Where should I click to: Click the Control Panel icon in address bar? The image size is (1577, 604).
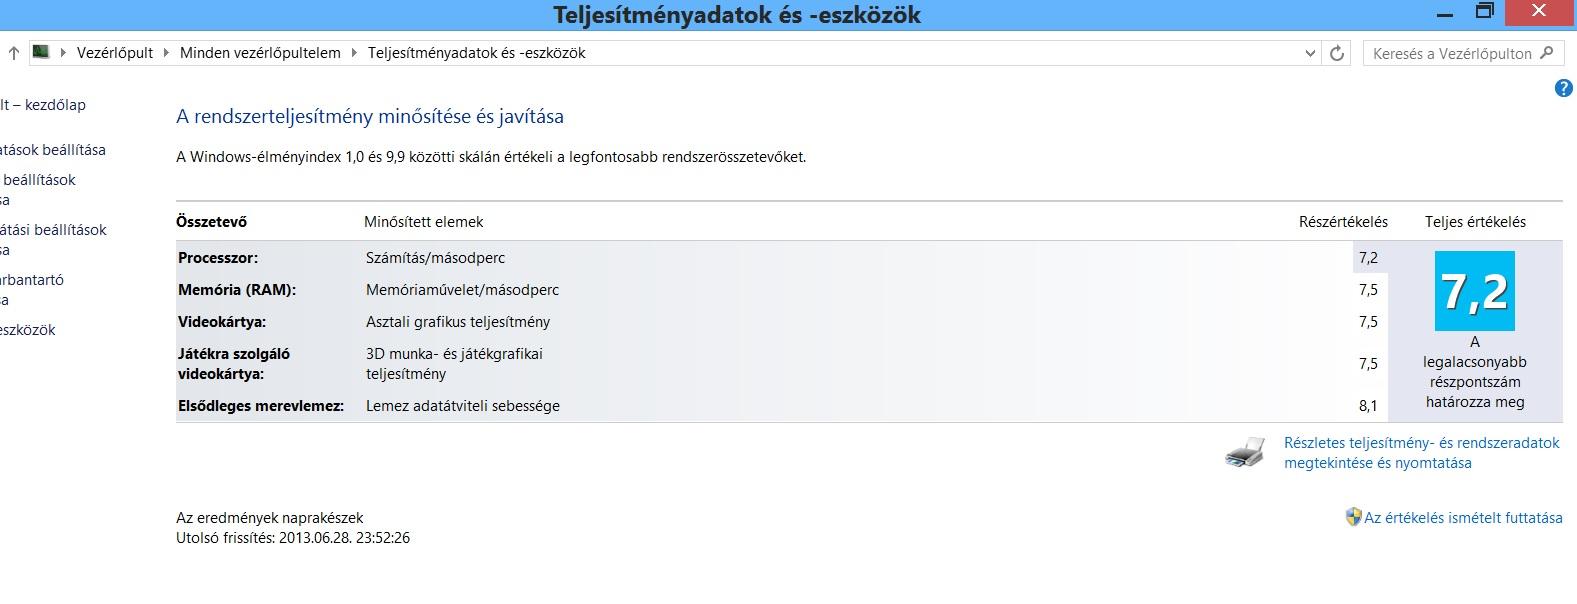pos(41,52)
